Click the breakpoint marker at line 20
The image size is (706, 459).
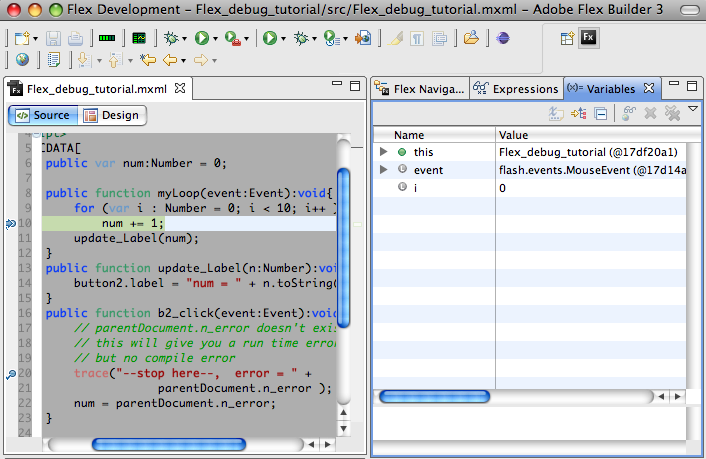[x=10, y=374]
